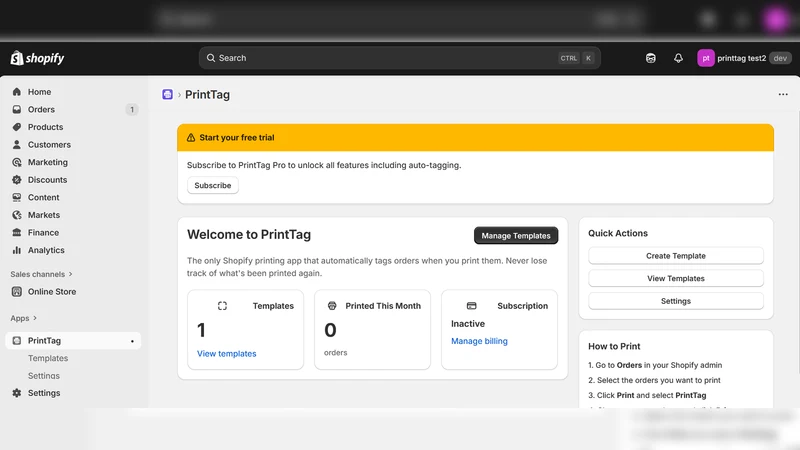Click the Printed This Month printer icon
Screen dimensions: 800x450
point(332,306)
